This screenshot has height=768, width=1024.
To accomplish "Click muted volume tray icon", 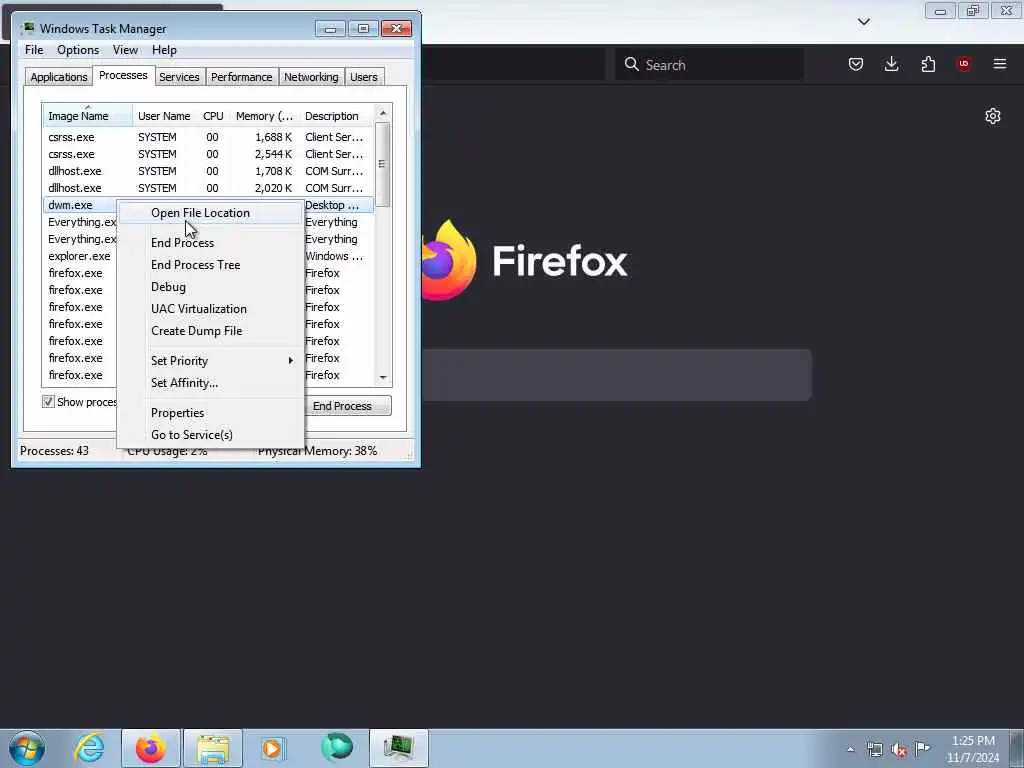I will tap(899, 750).
